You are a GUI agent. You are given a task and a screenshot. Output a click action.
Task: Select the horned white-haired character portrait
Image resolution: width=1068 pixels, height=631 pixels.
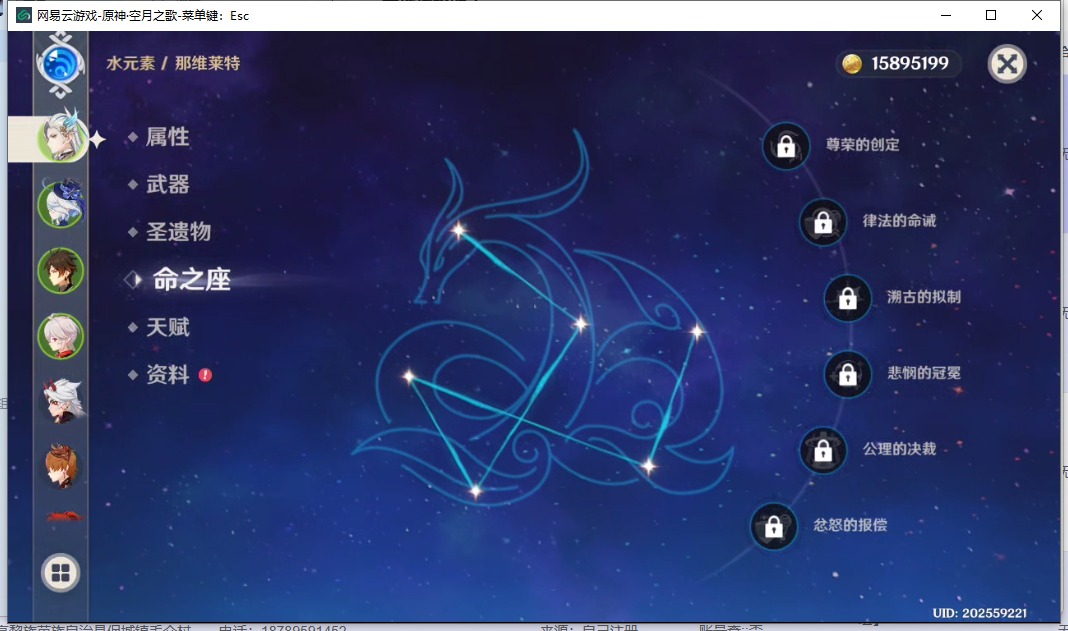click(60, 401)
